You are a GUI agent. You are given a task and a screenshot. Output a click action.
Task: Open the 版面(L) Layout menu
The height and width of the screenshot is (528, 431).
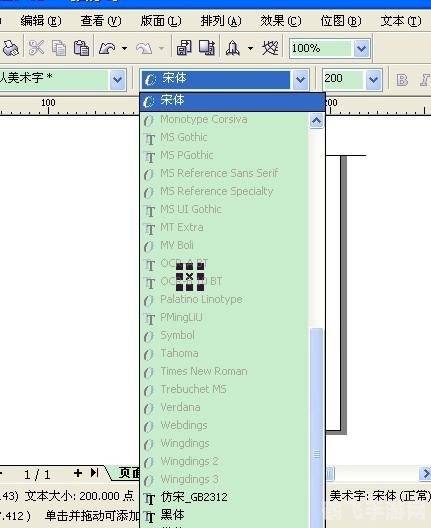tap(161, 22)
